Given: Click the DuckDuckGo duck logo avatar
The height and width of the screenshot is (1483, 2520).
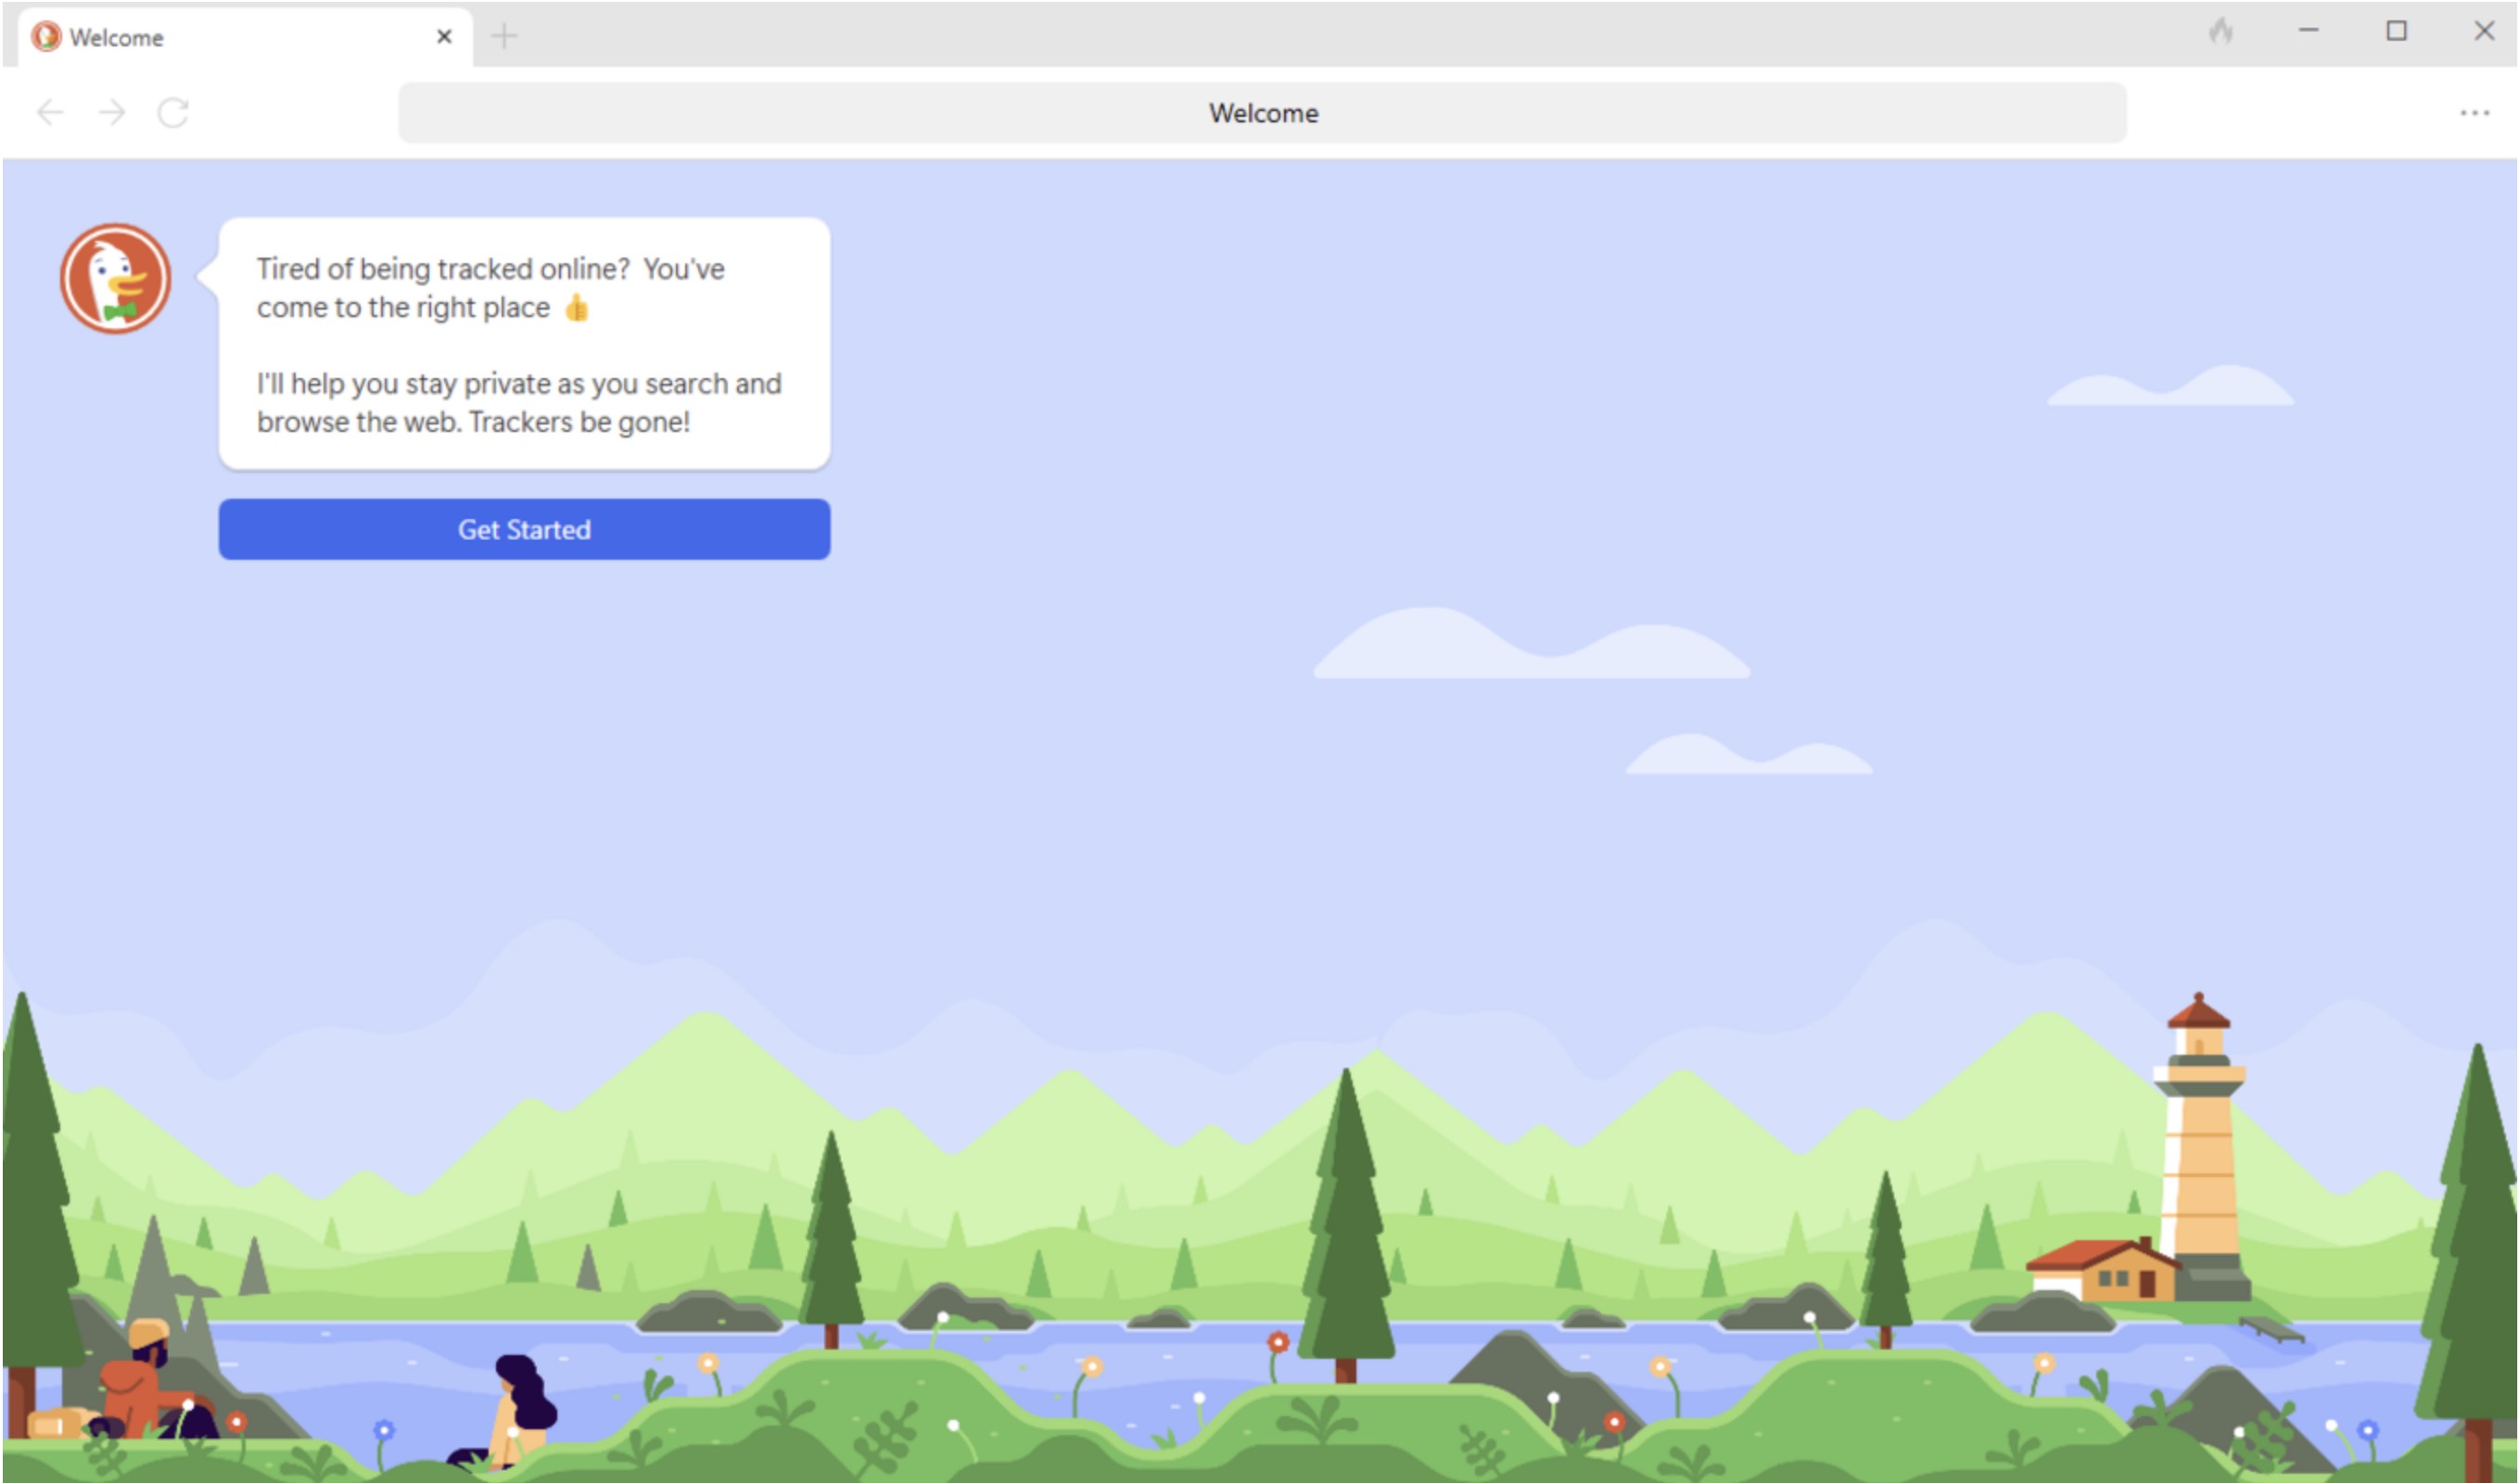Looking at the screenshot, I should click(x=115, y=278).
